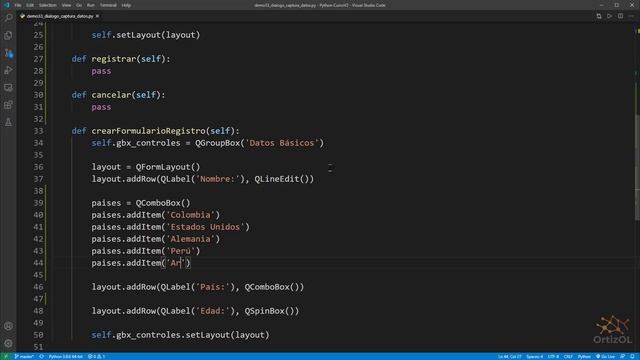Click QSpinBox() on line 48

(x=269, y=311)
